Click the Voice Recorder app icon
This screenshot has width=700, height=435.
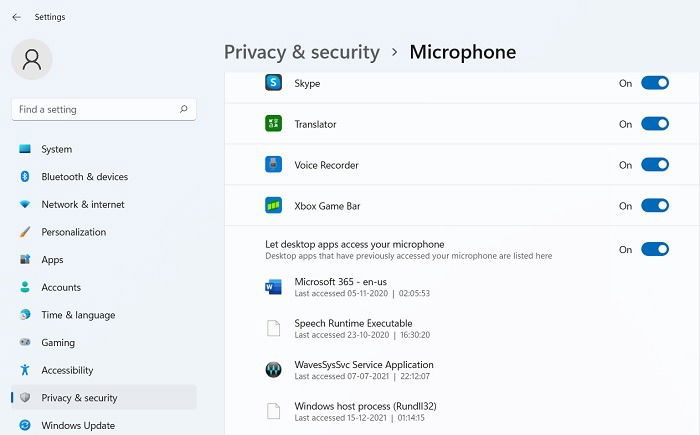pos(273,164)
